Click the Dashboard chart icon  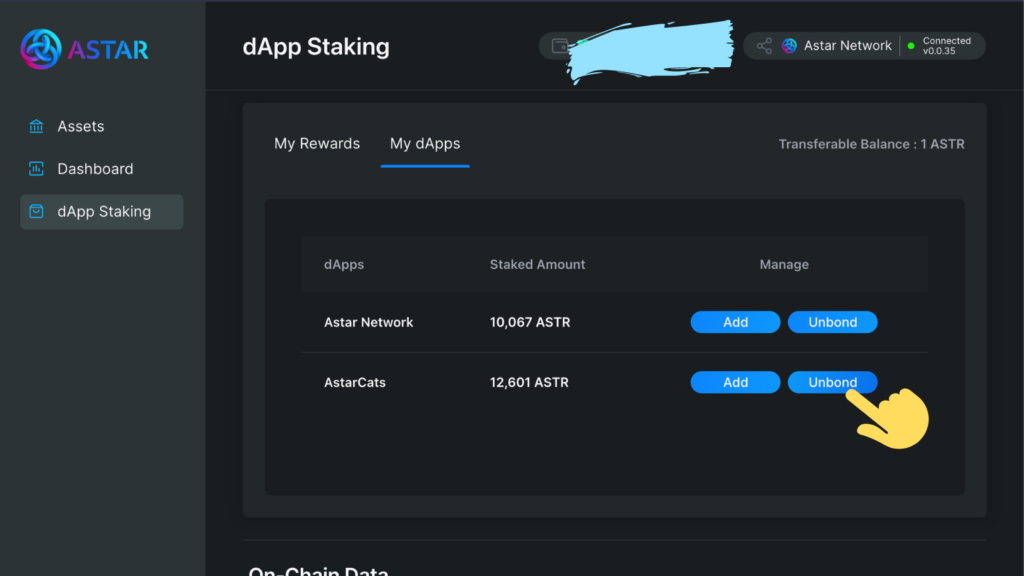coord(36,168)
